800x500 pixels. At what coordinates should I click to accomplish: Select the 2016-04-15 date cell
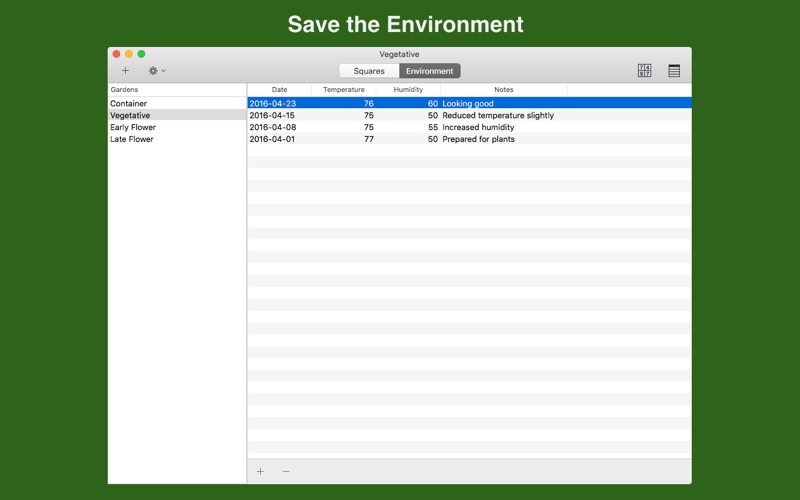coord(272,115)
